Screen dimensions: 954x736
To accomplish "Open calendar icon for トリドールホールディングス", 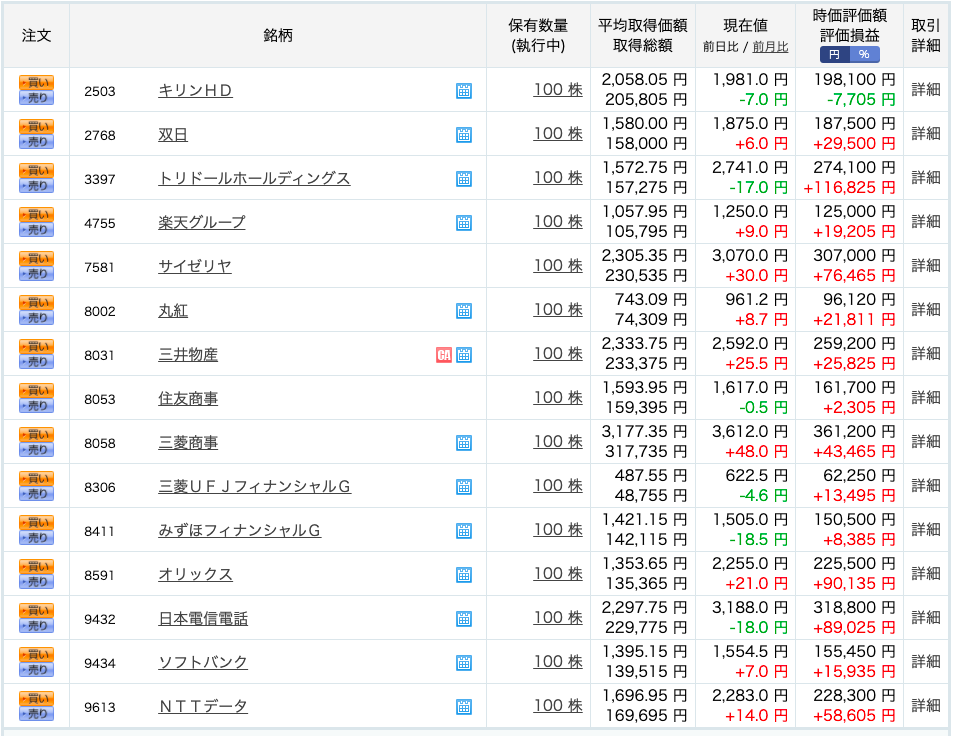I will [x=464, y=179].
